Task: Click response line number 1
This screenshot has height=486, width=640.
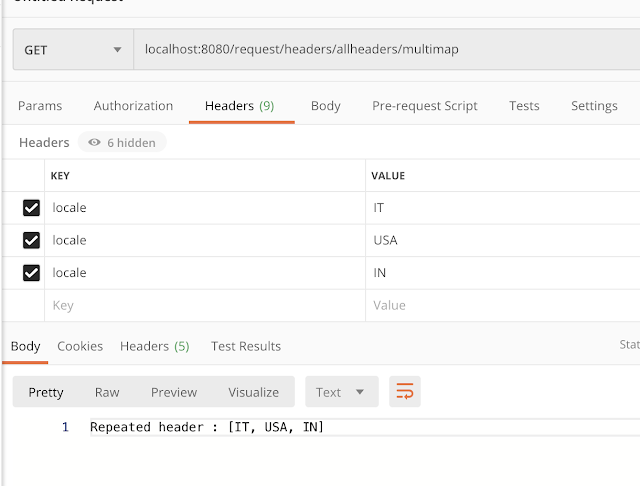Action: (x=65, y=427)
